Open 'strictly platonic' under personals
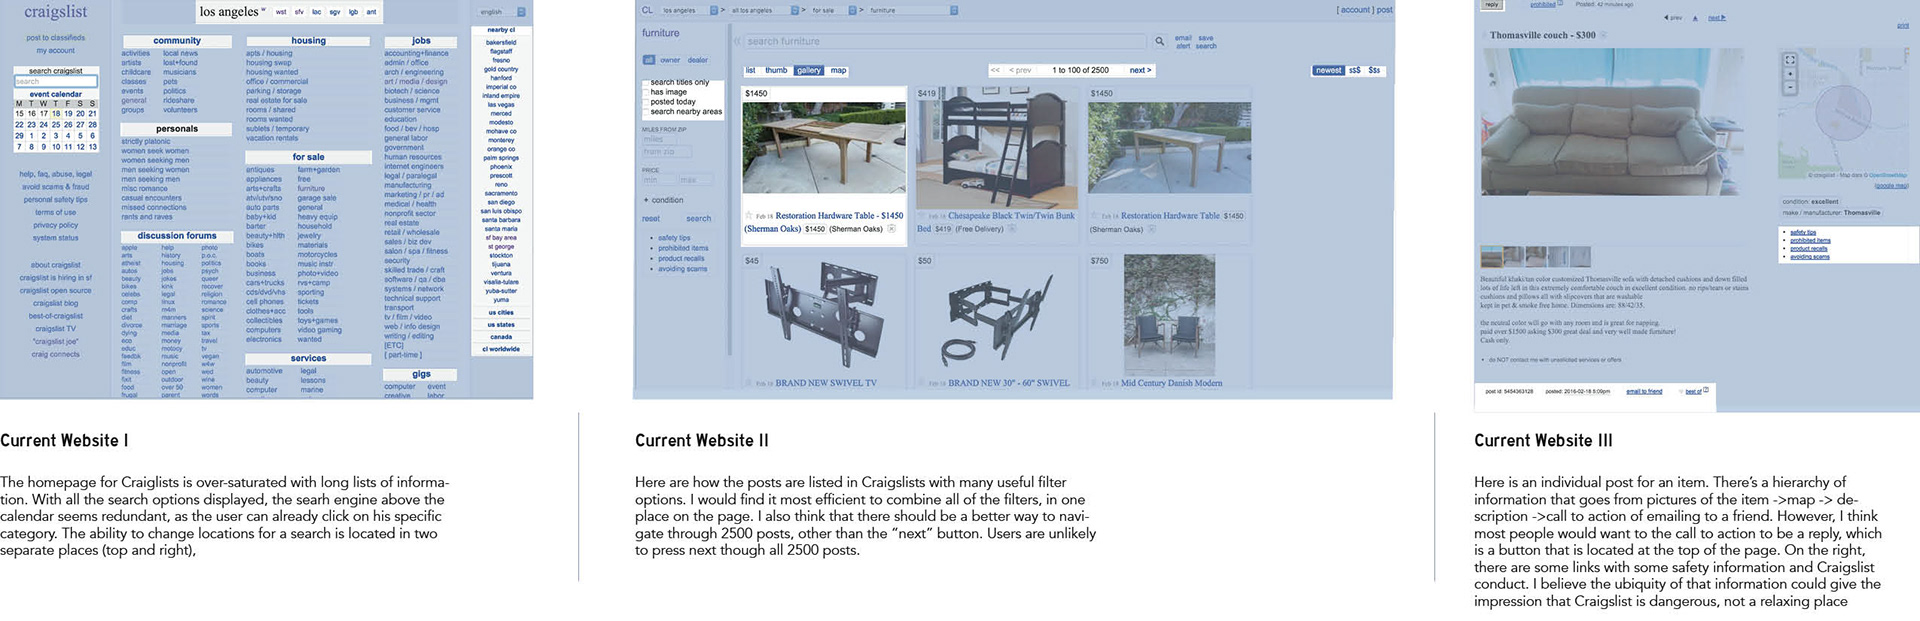 coord(146,142)
